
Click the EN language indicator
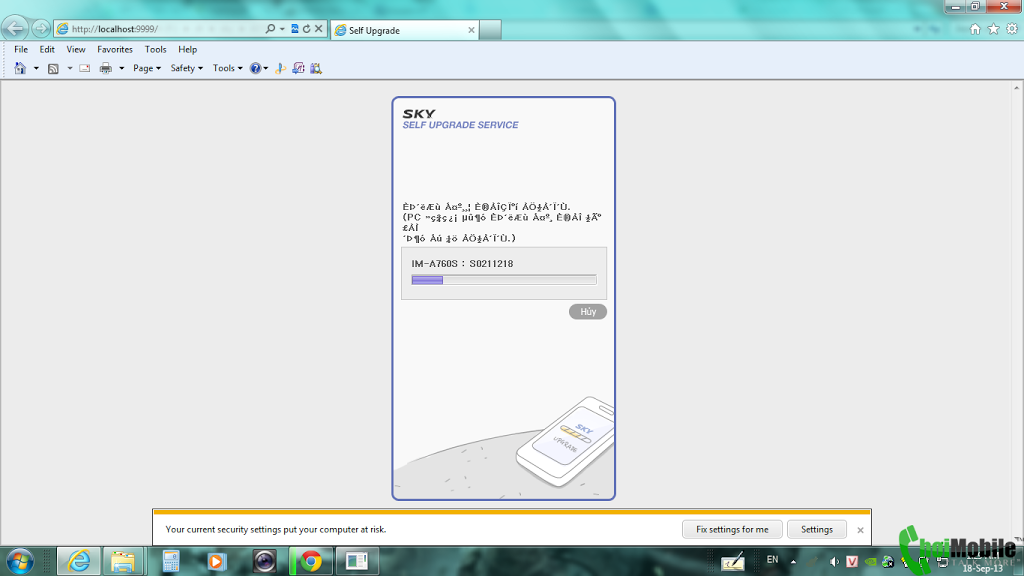[x=773, y=560]
